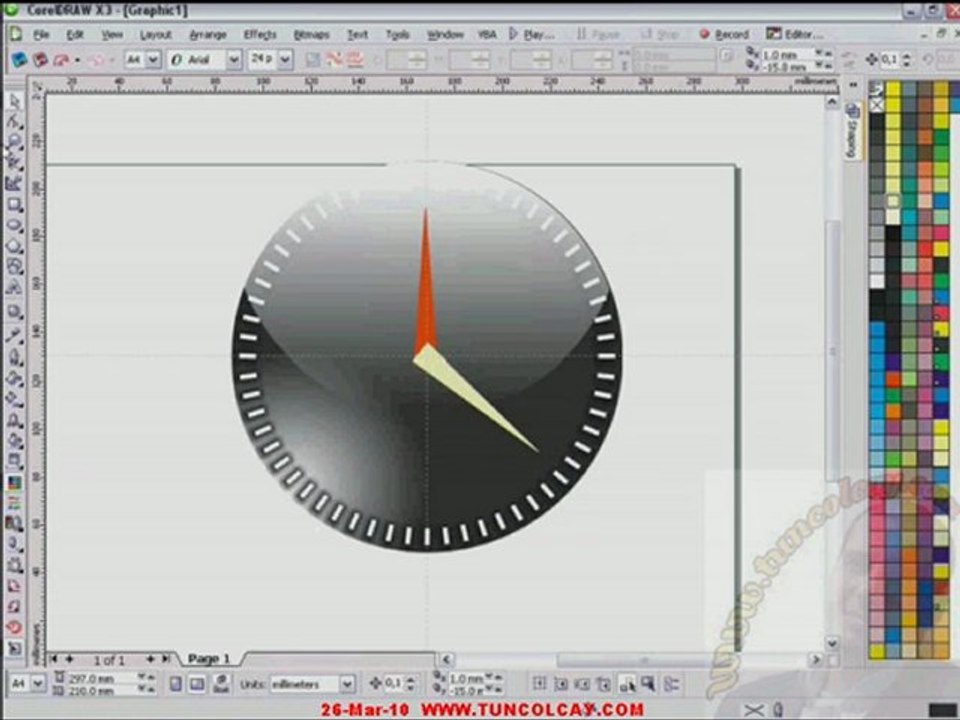Viewport: 960px width, 720px height.
Task: Click the vertical scrollbar down arrow
Action: (831, 643)
